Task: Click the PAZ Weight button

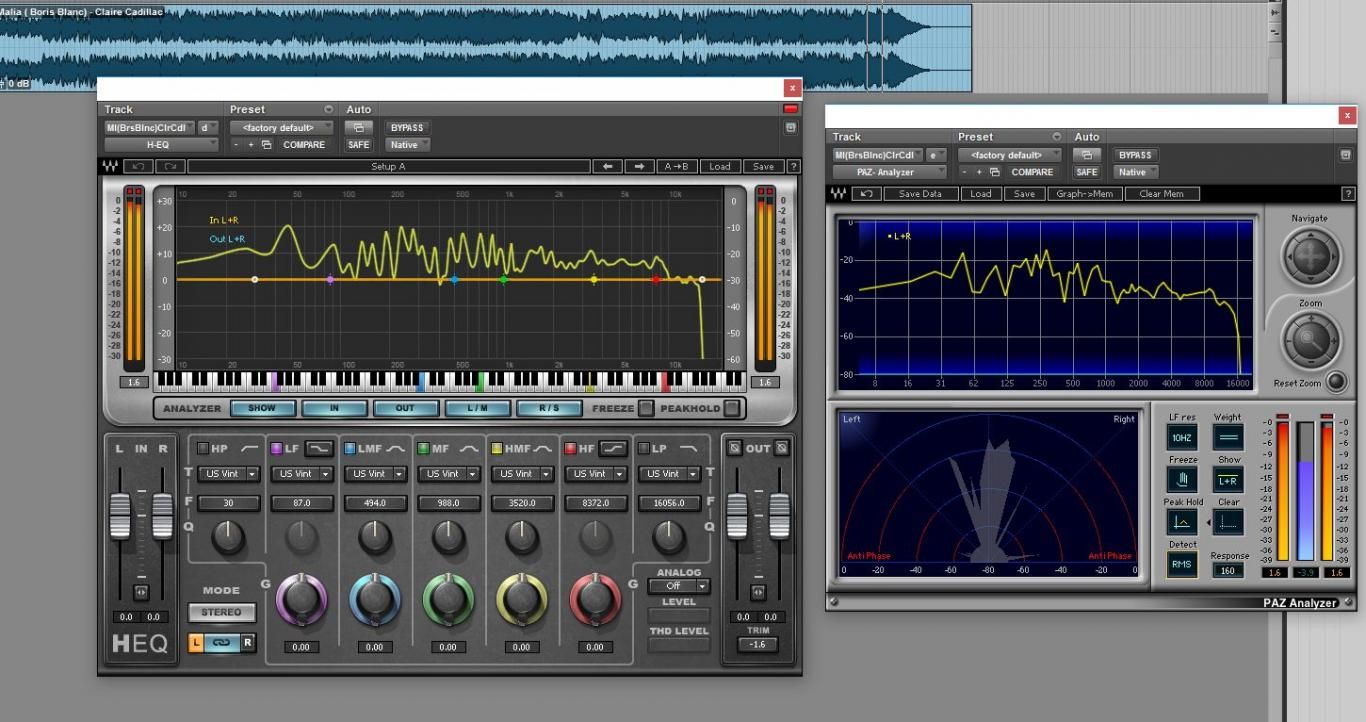Action: 1228,437
